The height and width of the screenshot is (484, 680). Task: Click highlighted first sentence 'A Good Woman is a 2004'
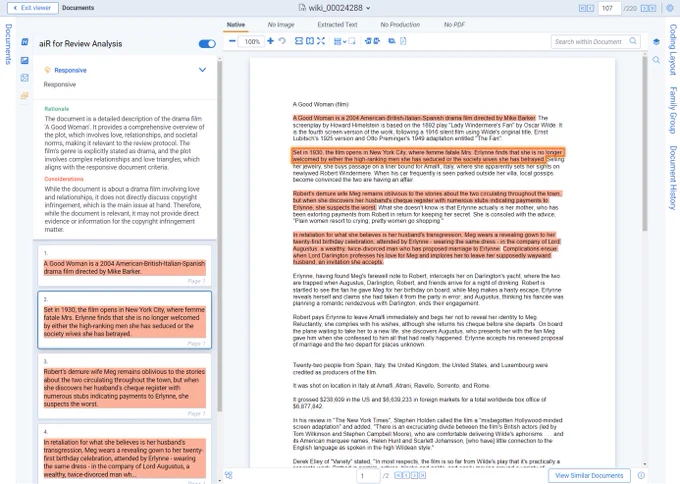pos(414,118)
